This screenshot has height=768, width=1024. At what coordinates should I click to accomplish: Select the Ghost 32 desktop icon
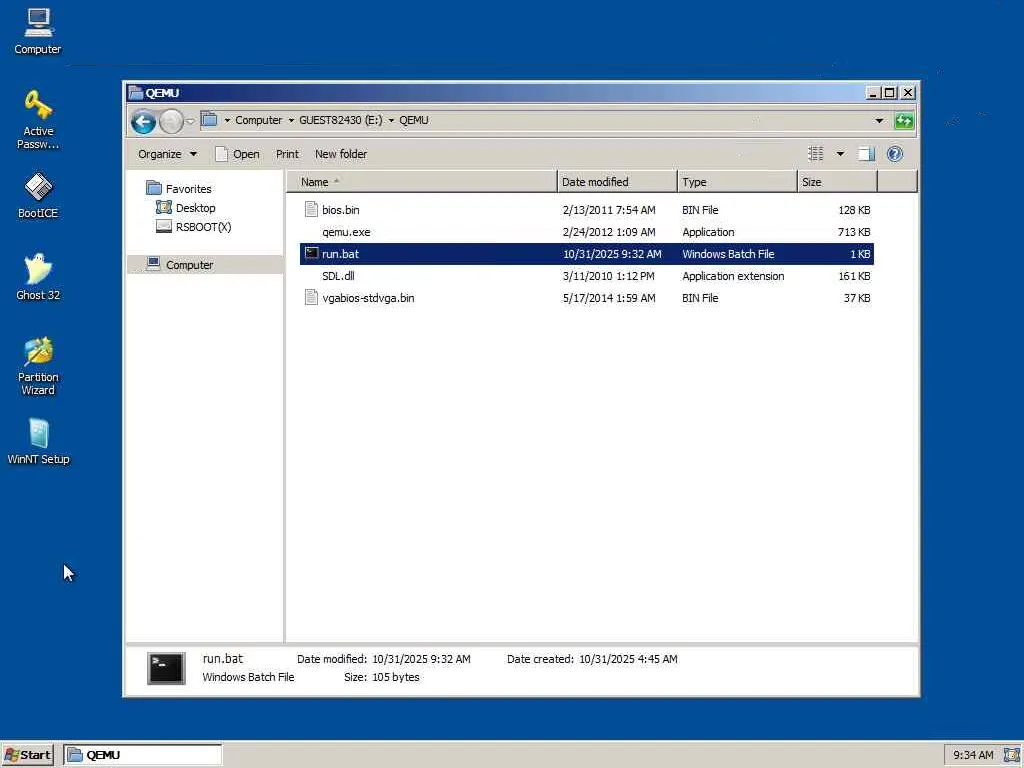38,277
